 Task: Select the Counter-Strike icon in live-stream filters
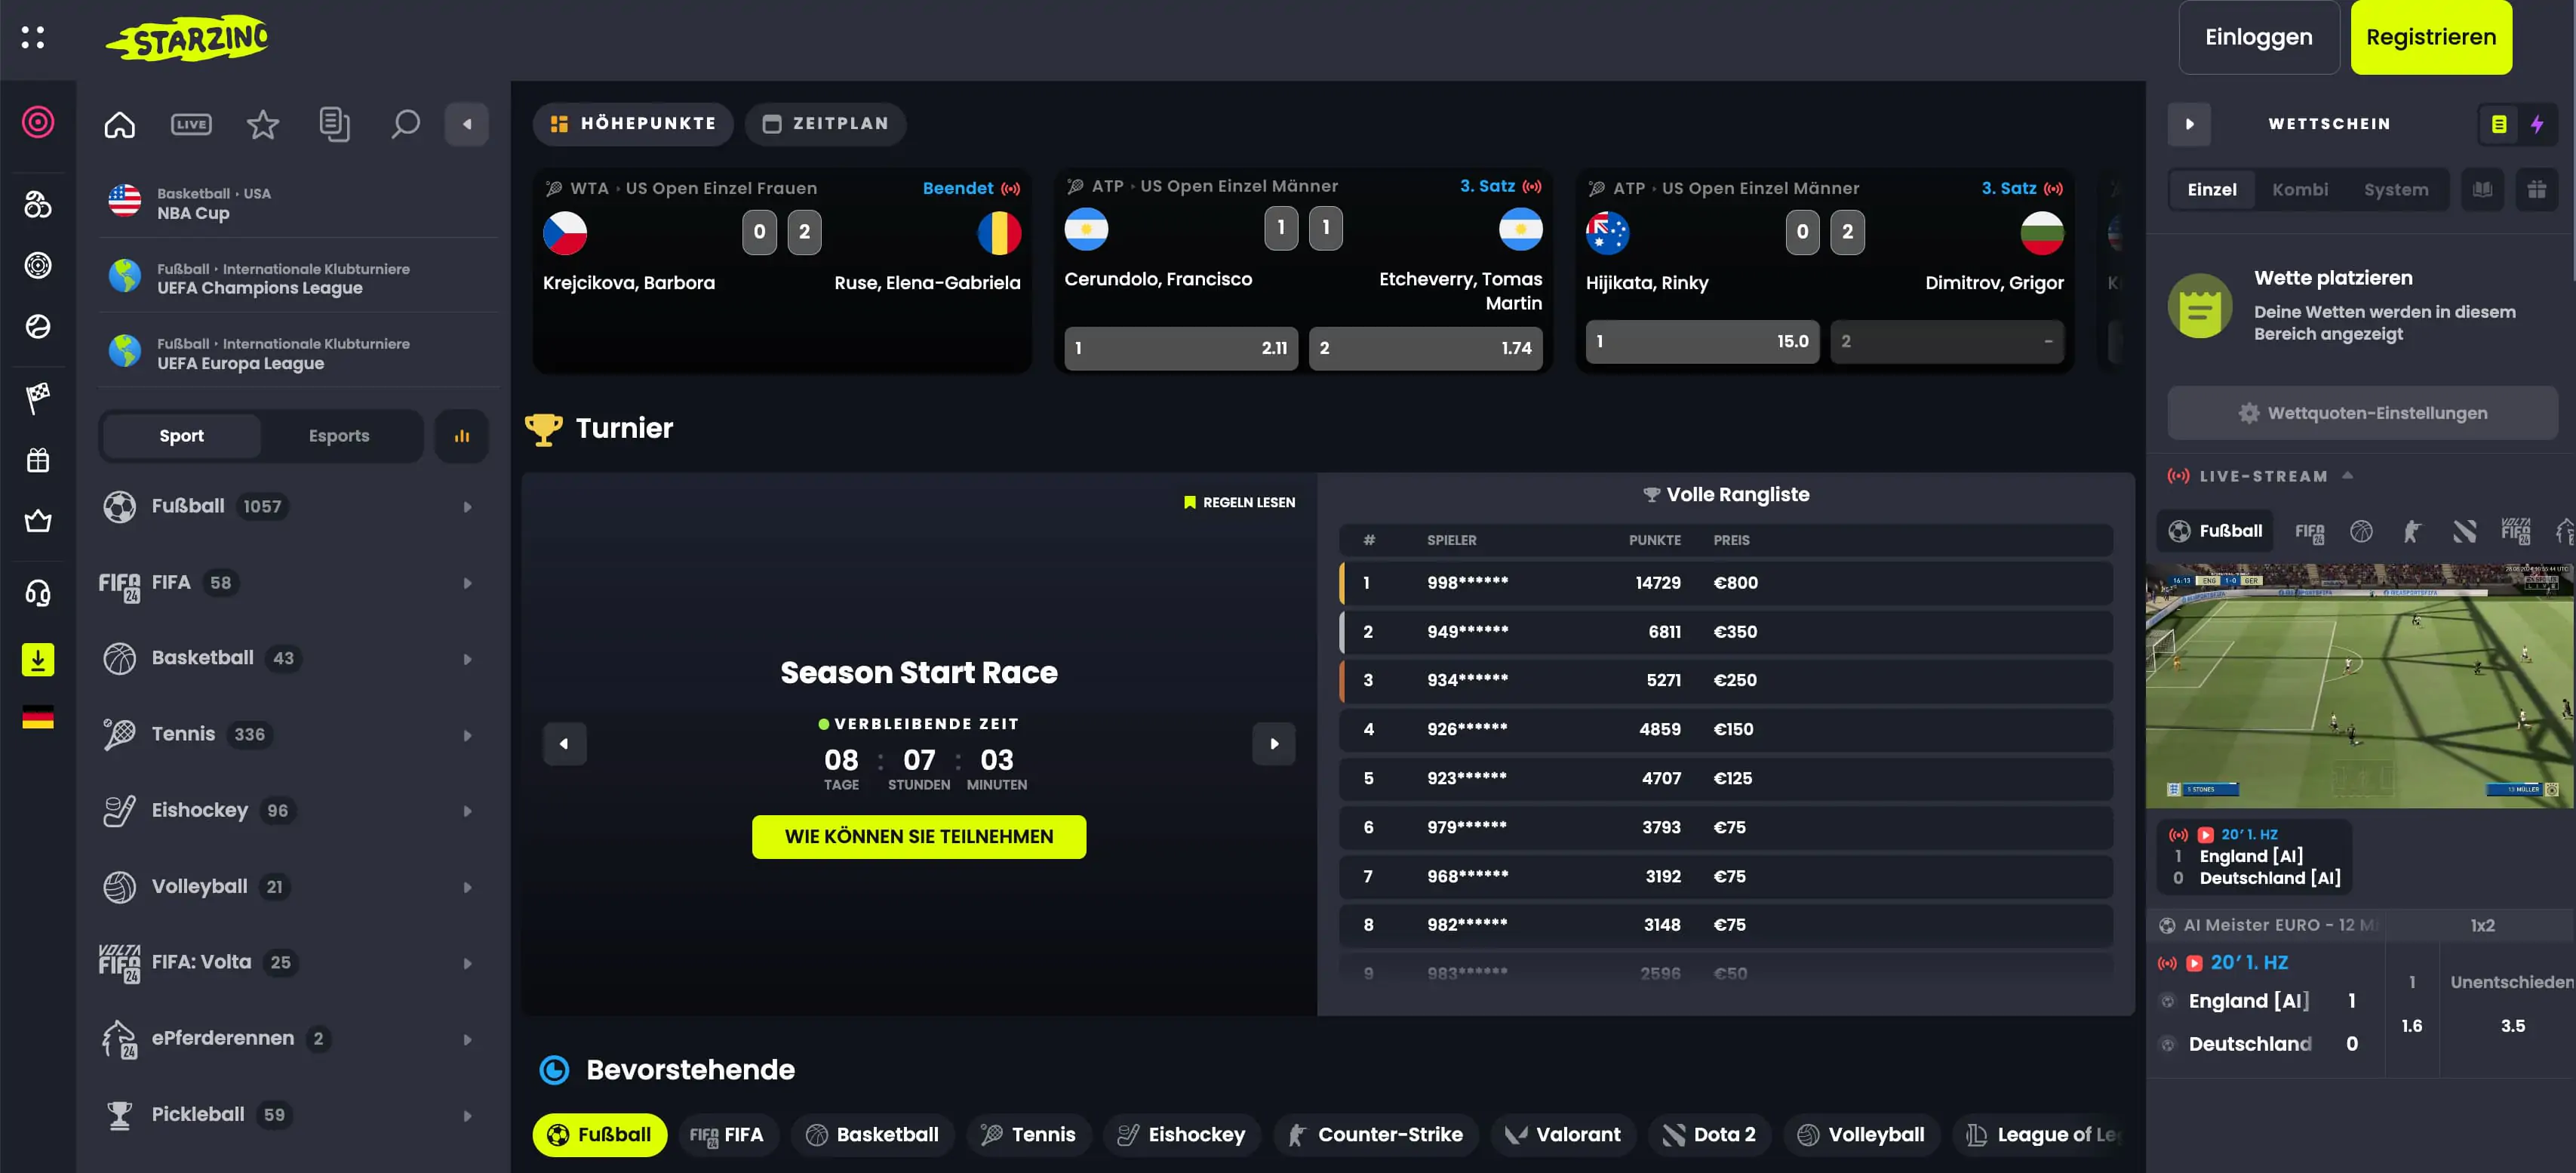2412,531
